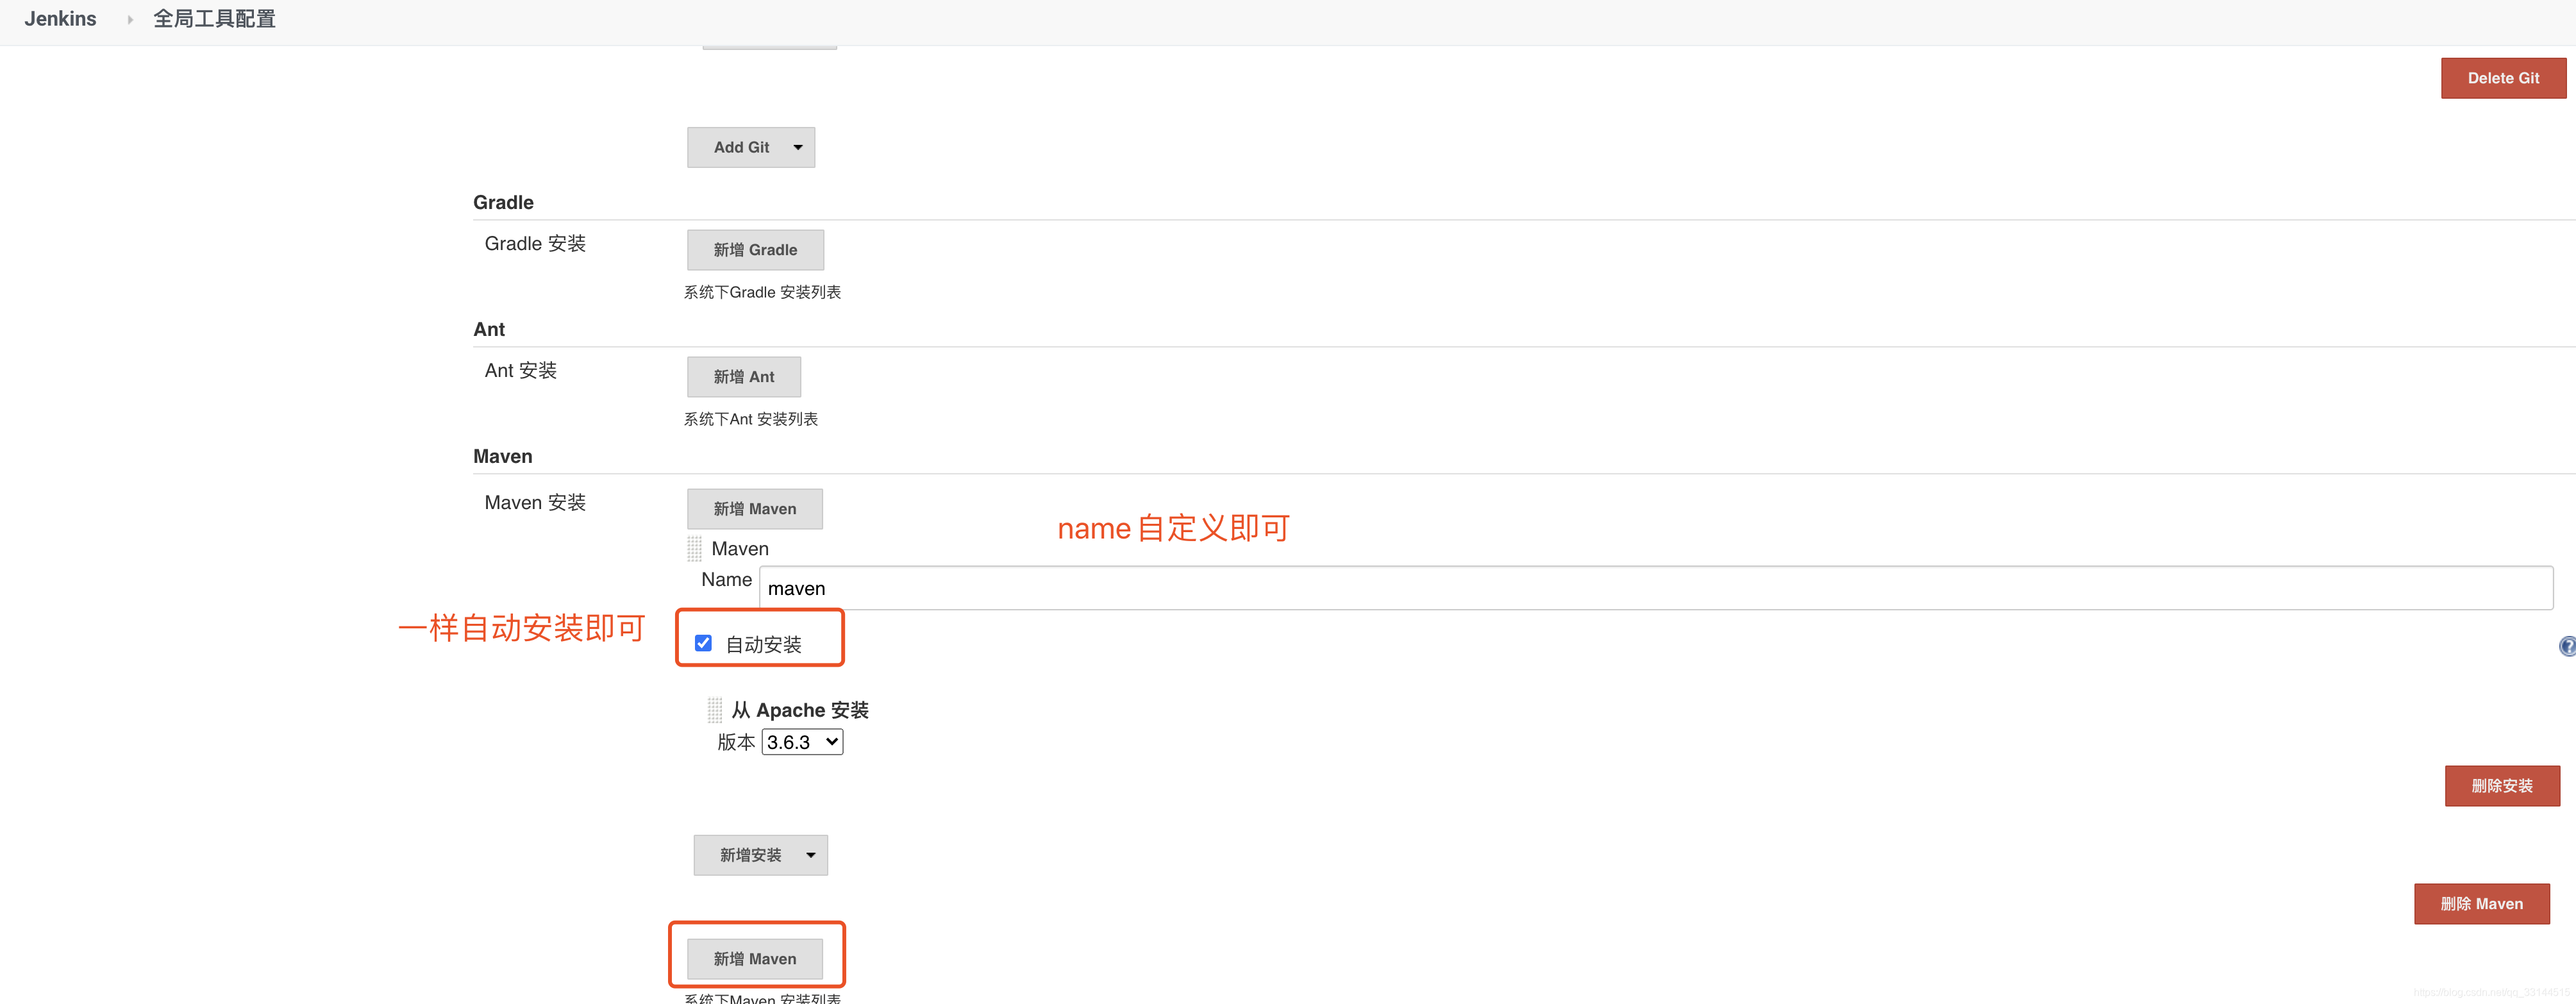The image size is (2576, 1004).
Task: Open the Maven version 3.6.3 dropdown
Action: tap(801, 742)
